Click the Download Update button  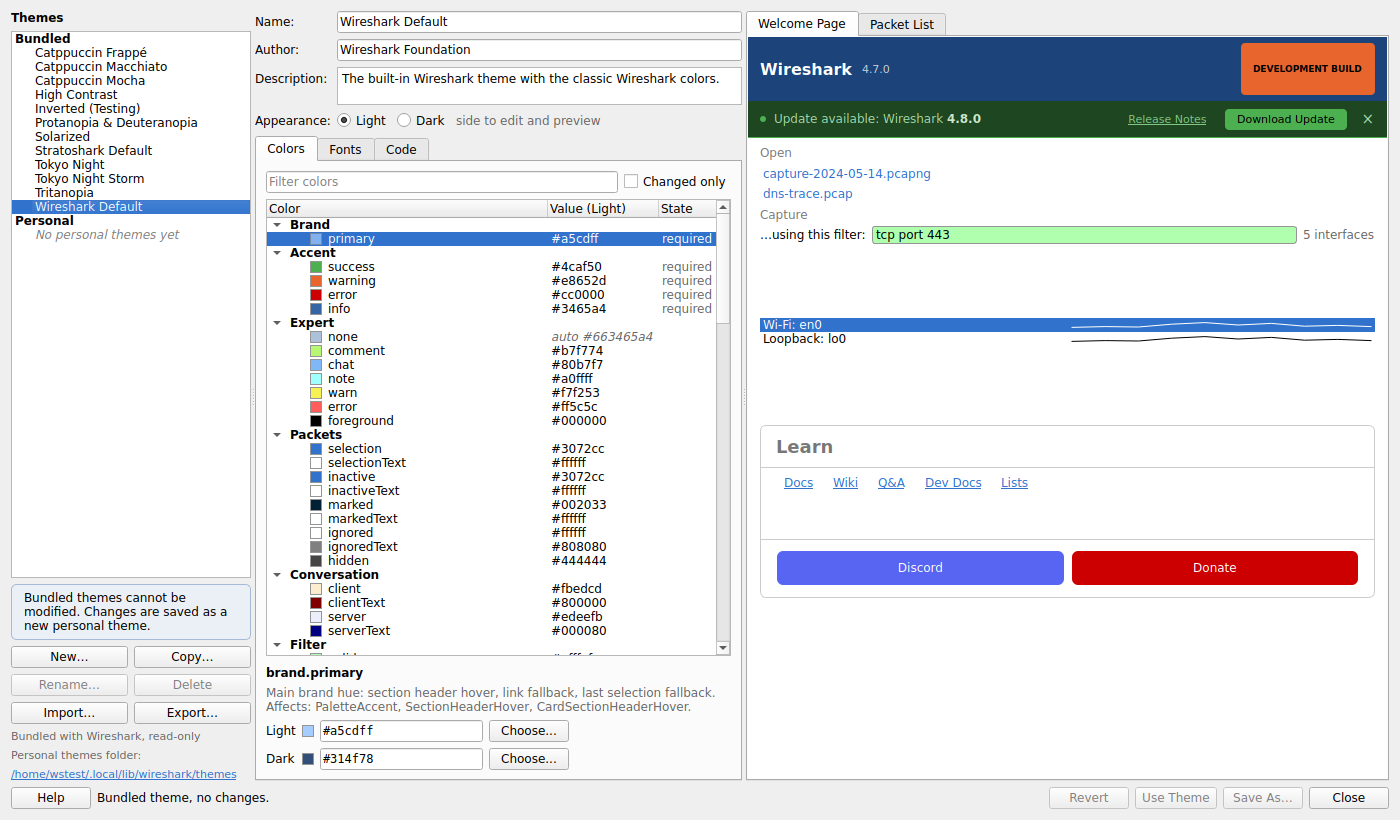click(1286, 119)
